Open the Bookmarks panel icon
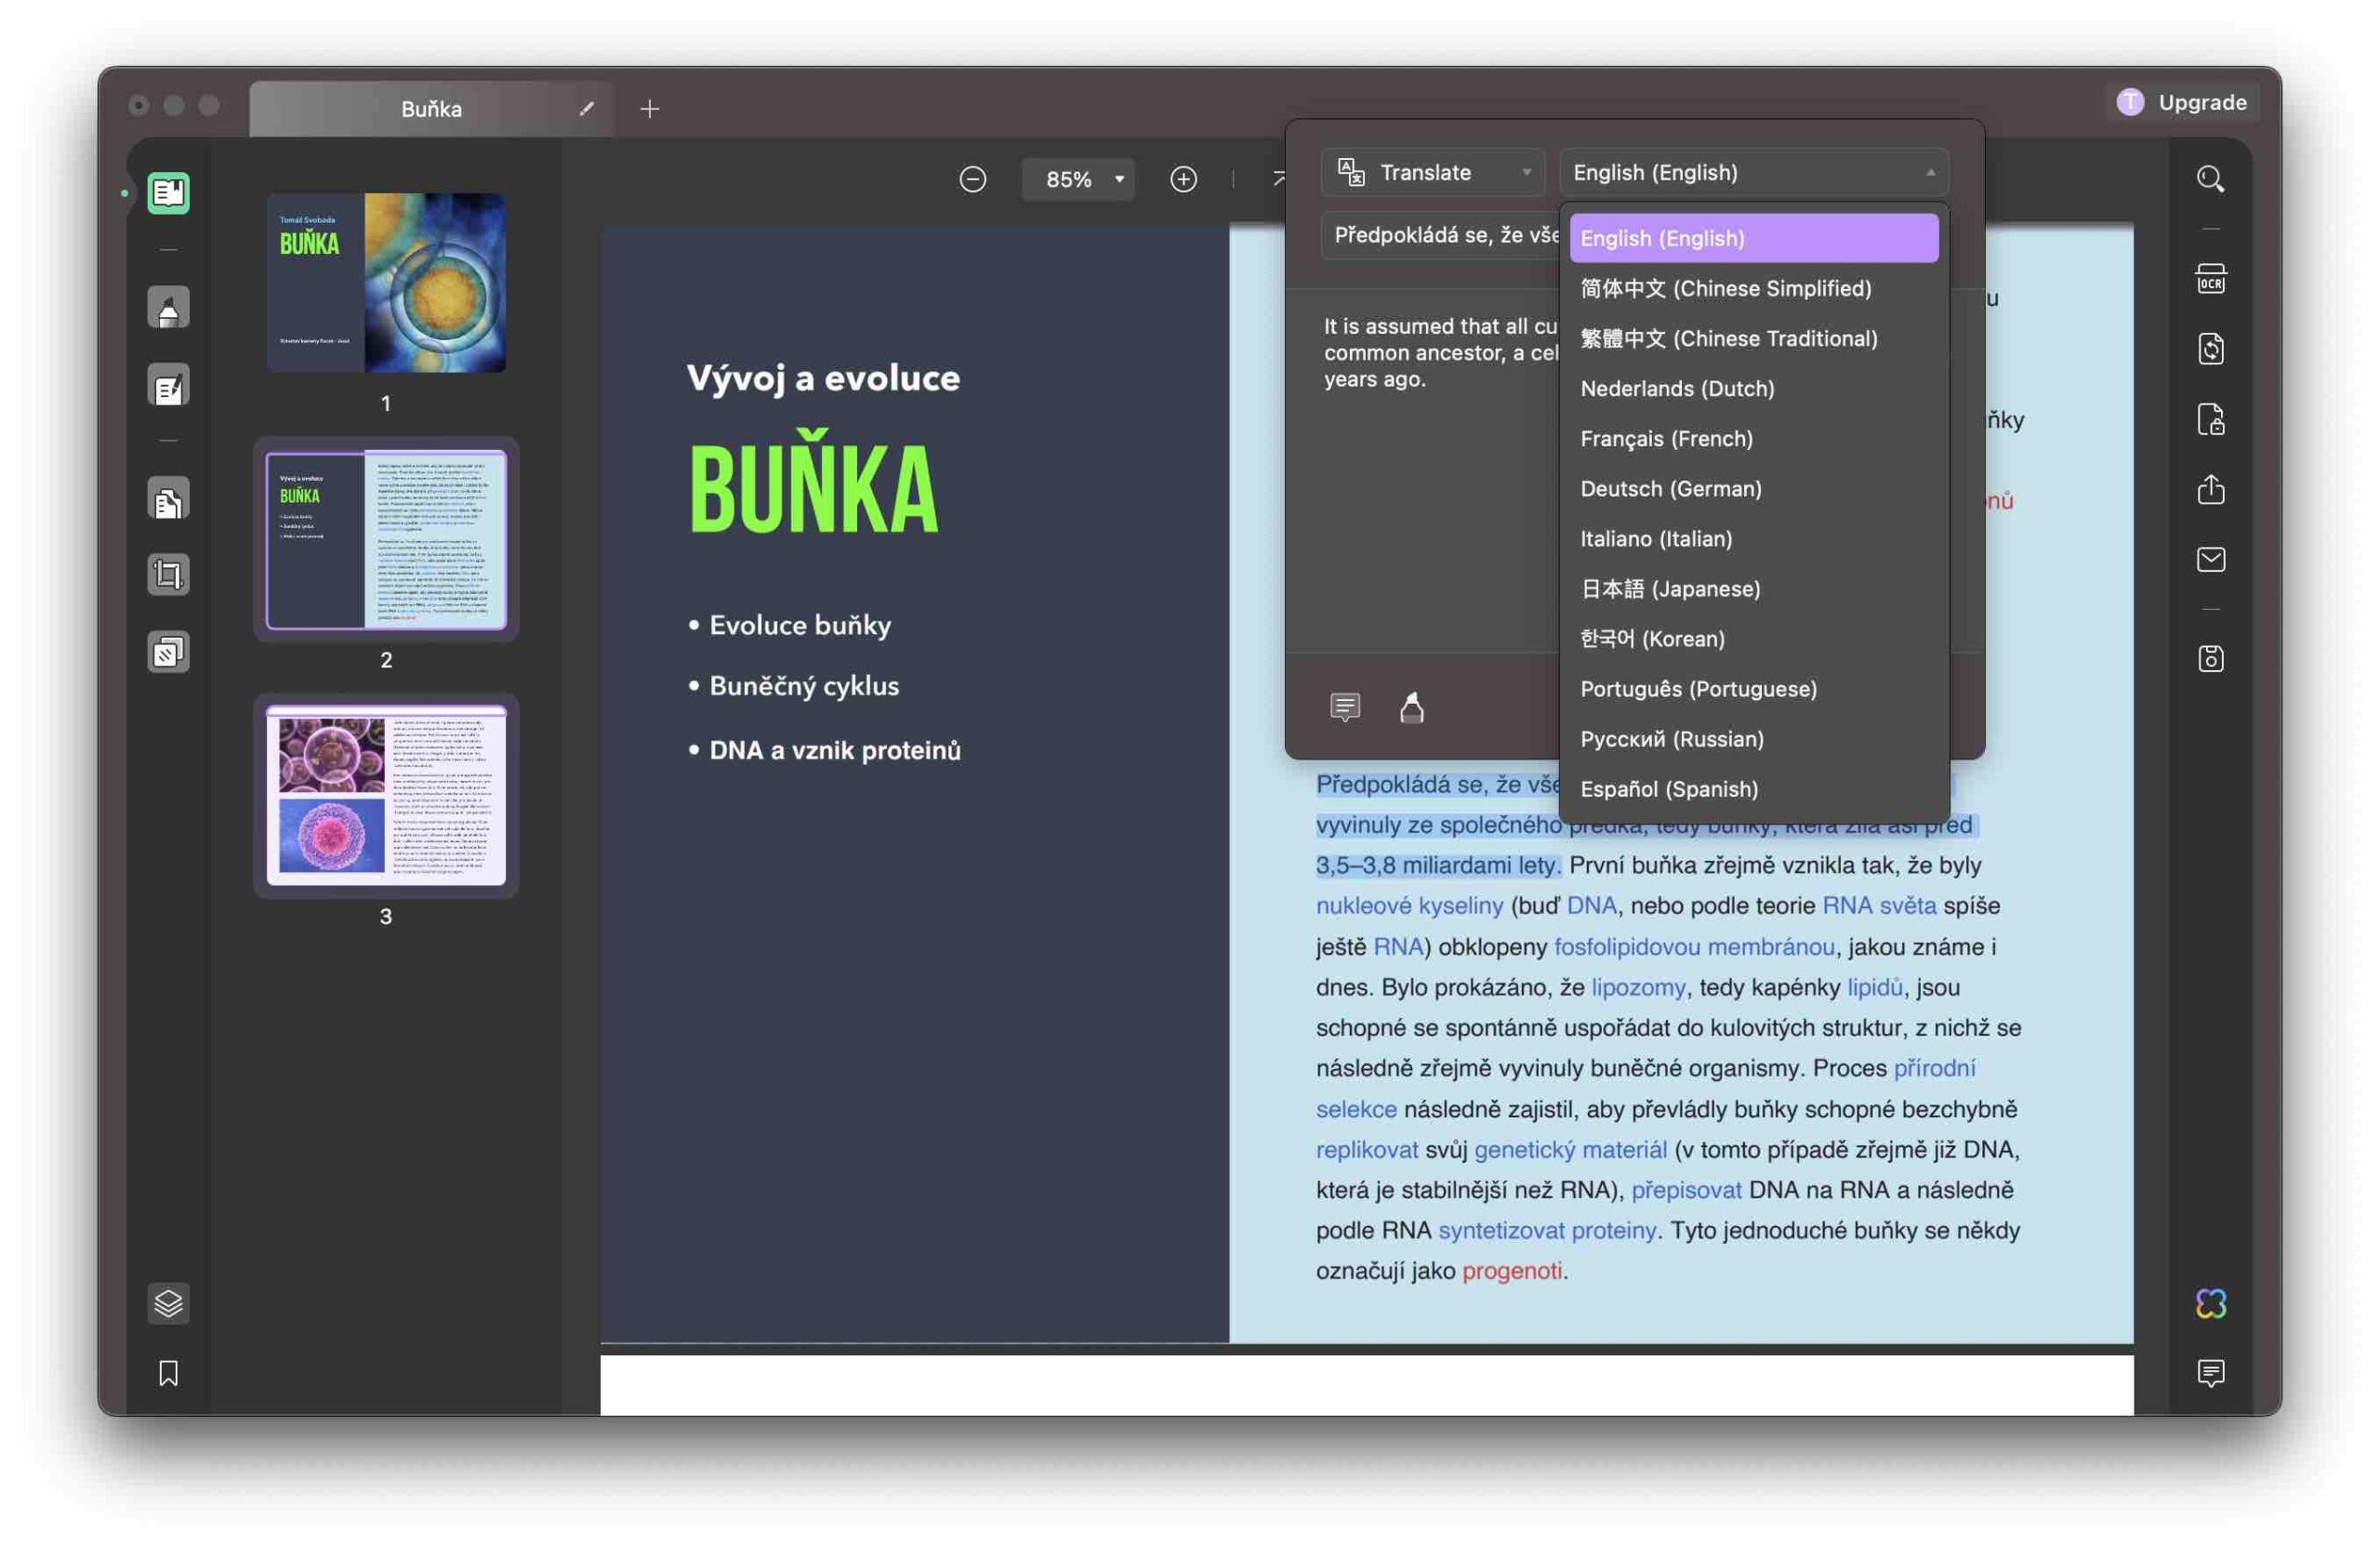Image resolution: width=2380 pixels, height=1546 pixels. (x=168, y=1373)
